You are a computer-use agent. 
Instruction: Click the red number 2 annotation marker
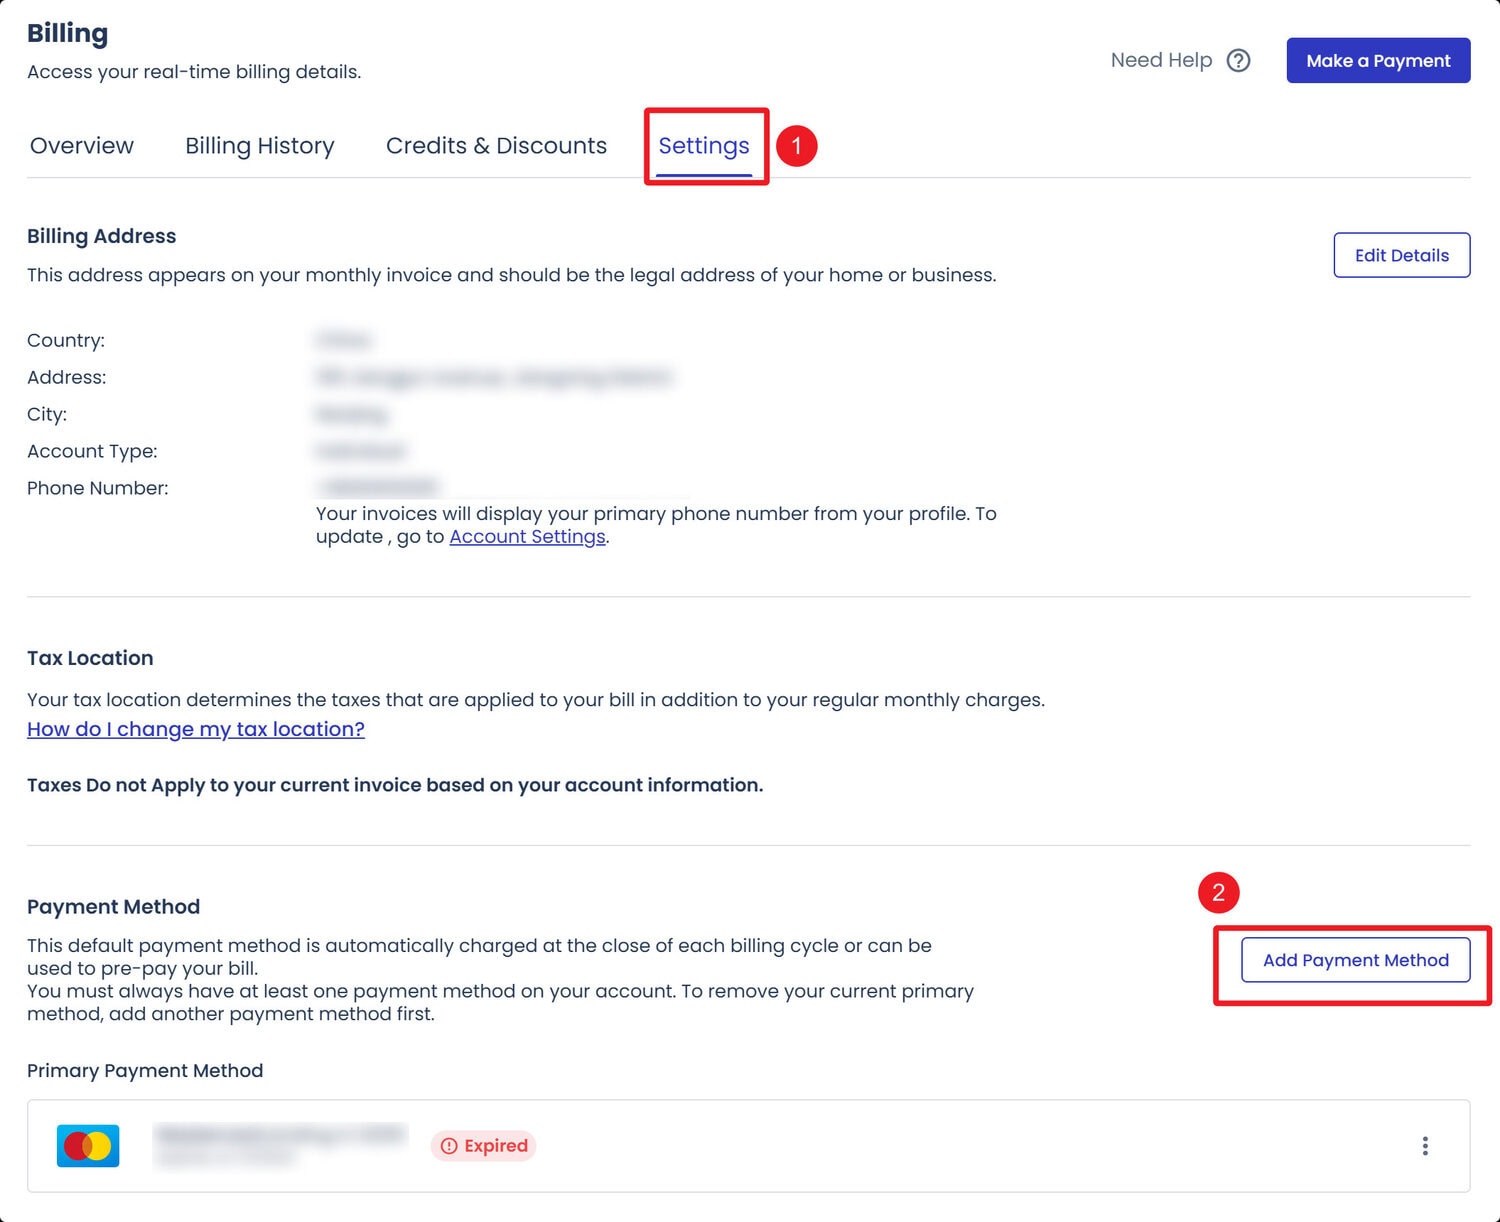click(x=1218, y=892)
